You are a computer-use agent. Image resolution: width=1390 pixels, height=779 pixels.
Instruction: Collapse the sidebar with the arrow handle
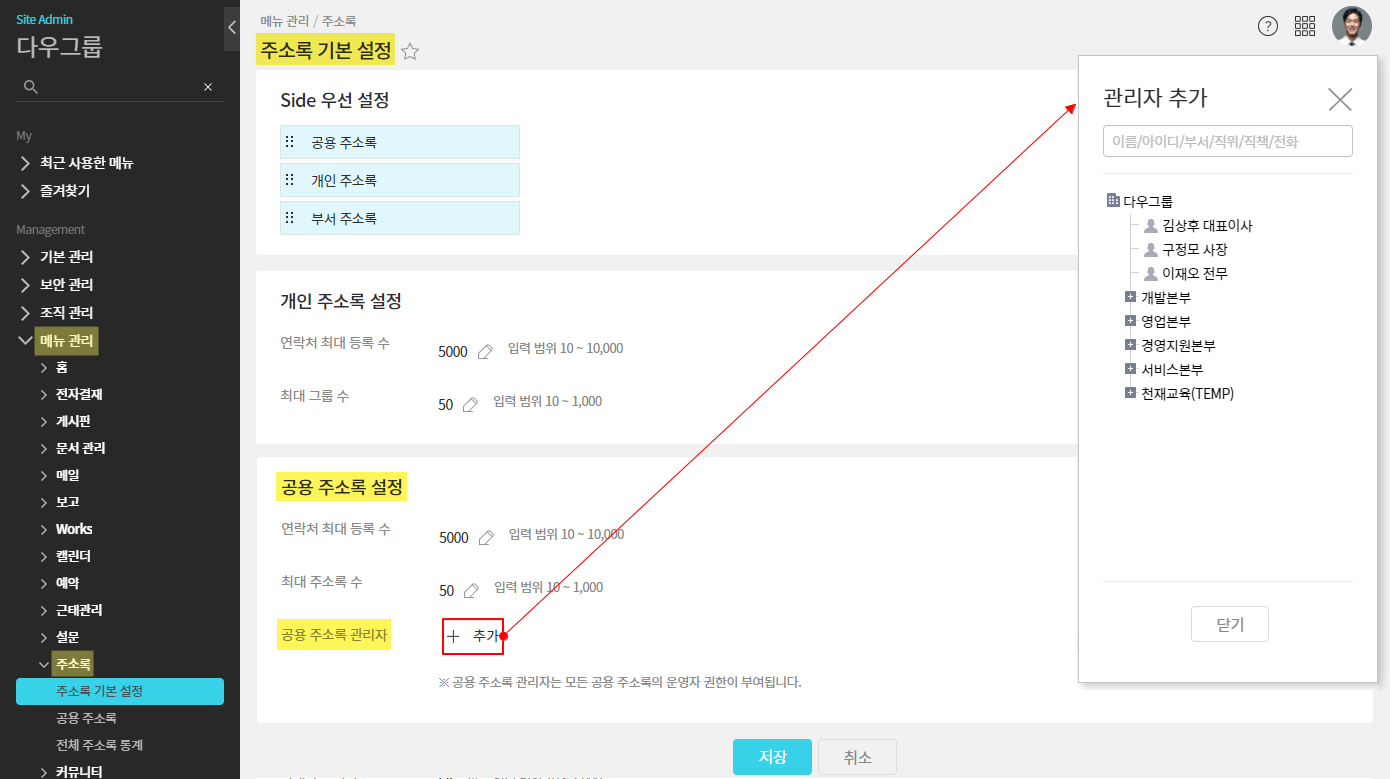point(232,28)
